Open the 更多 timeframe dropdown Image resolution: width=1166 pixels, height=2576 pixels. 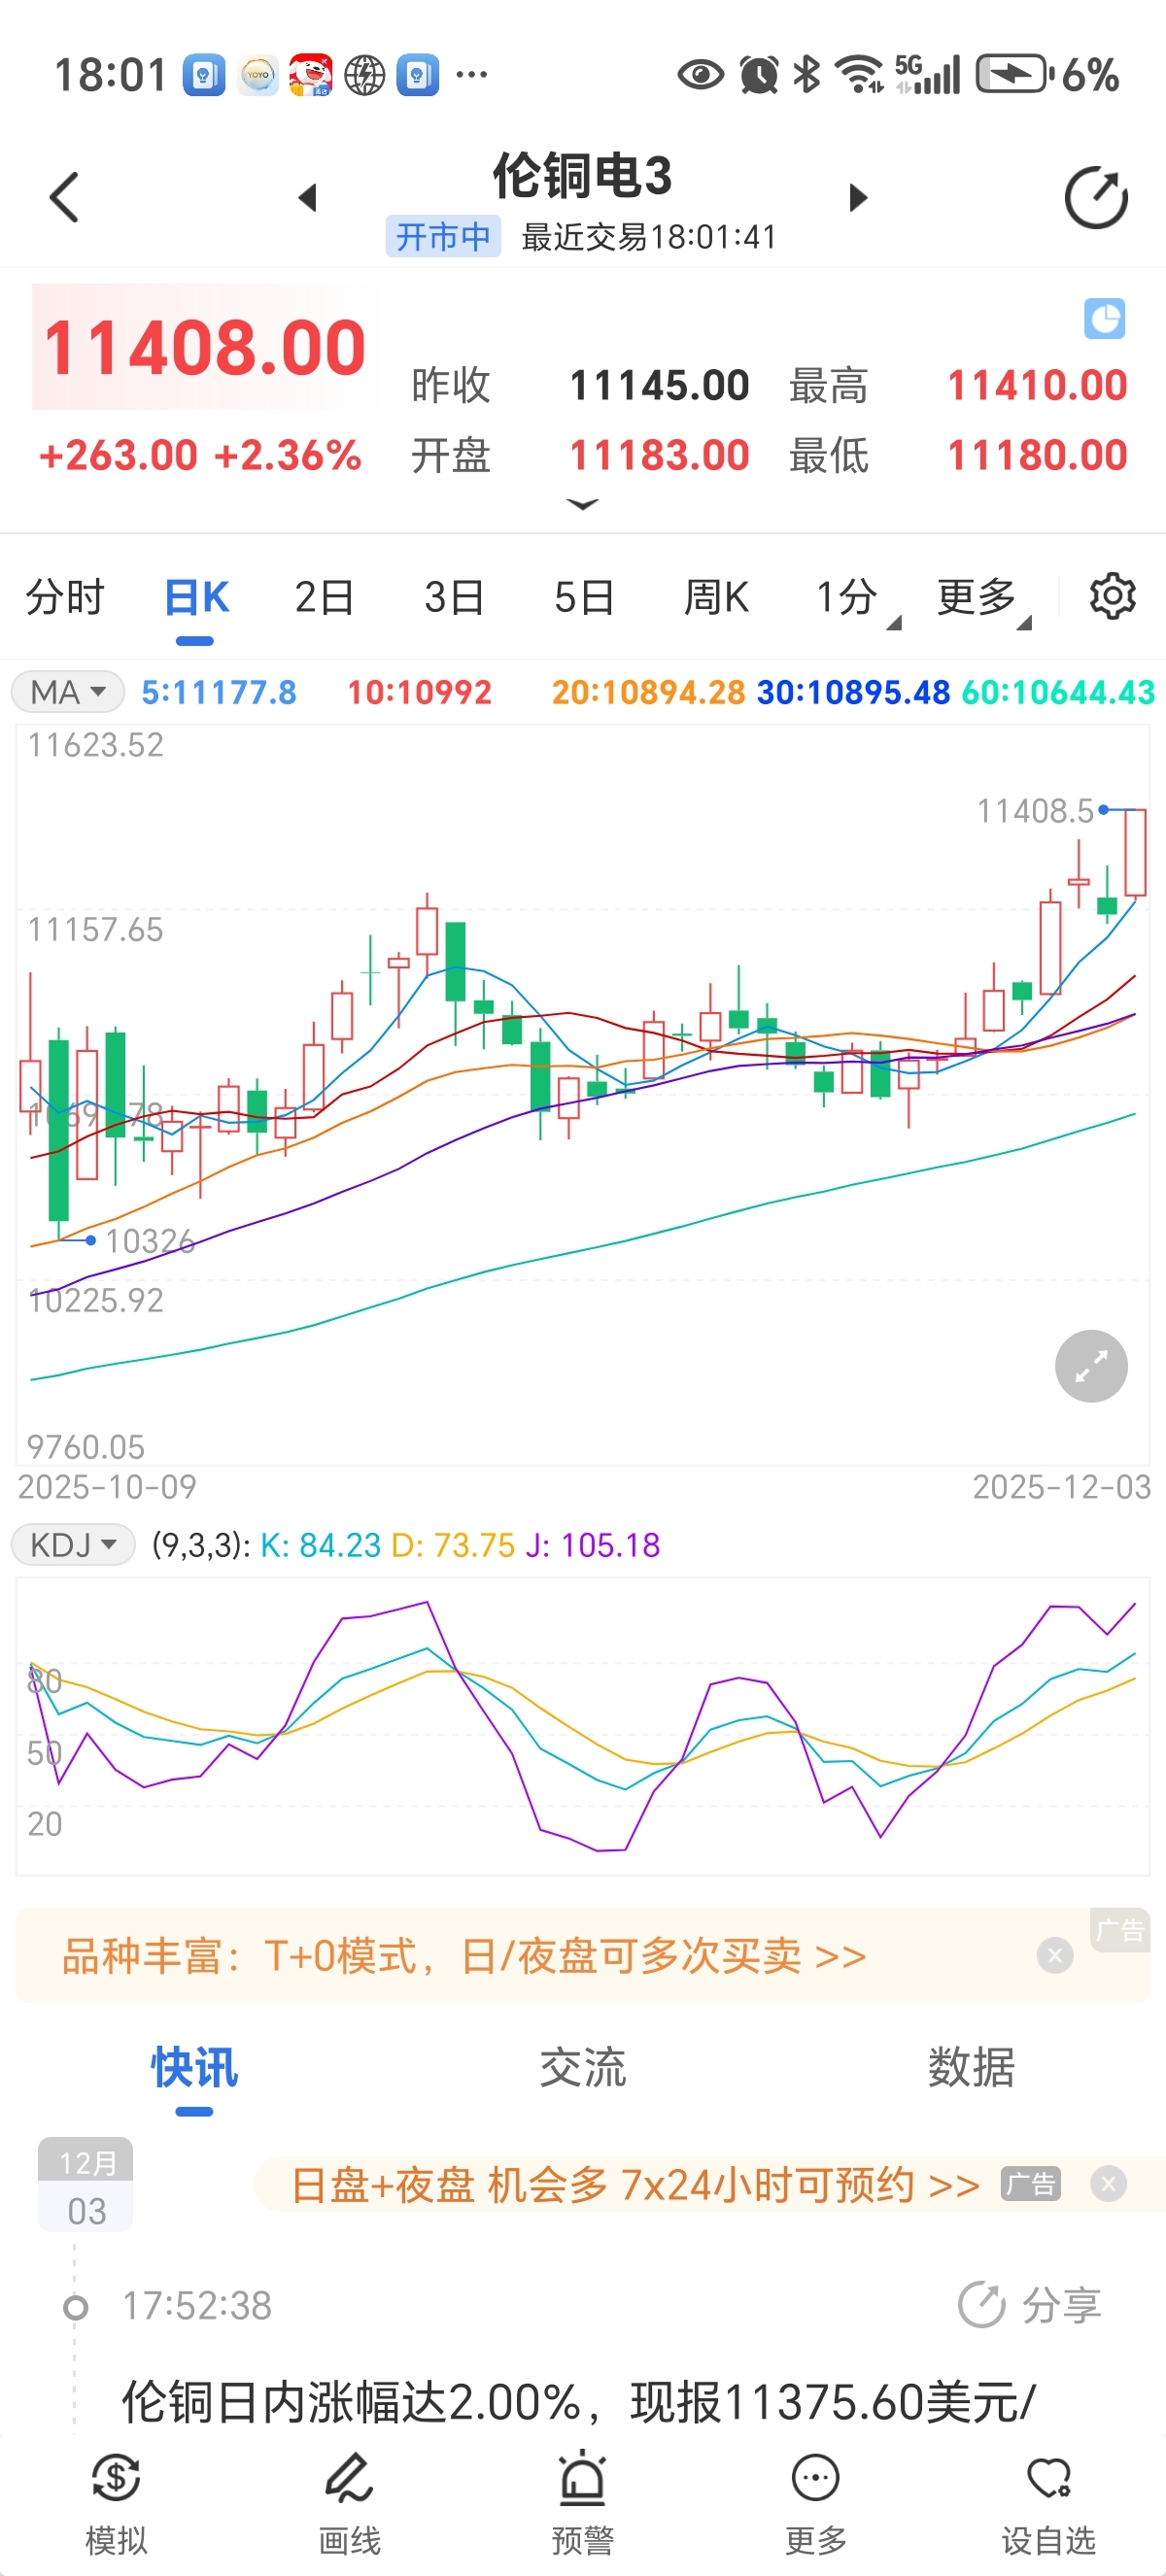[x=978, y=598]
